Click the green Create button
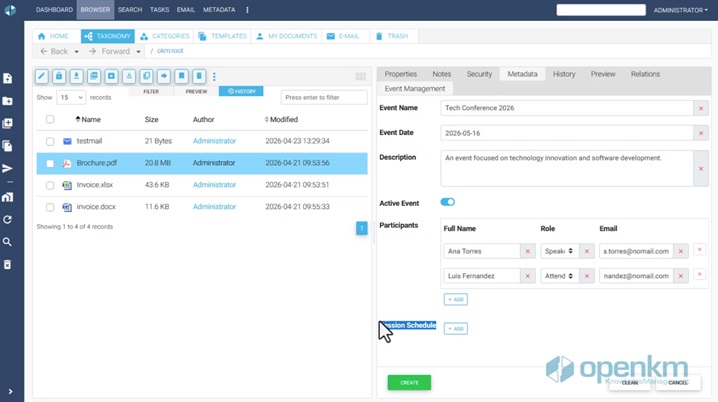The height and width of the screenshot is (402, 718). click(x=409, y=382)
